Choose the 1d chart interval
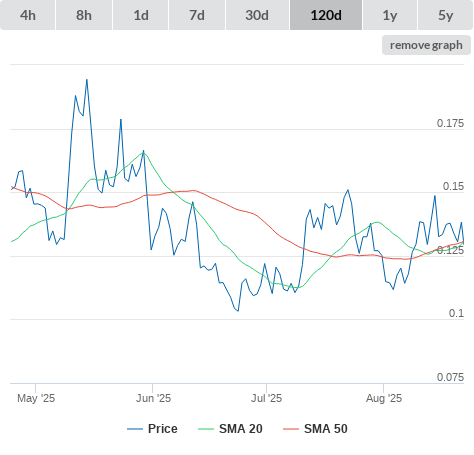Screen dimensions: 474x455 point(141,15)
